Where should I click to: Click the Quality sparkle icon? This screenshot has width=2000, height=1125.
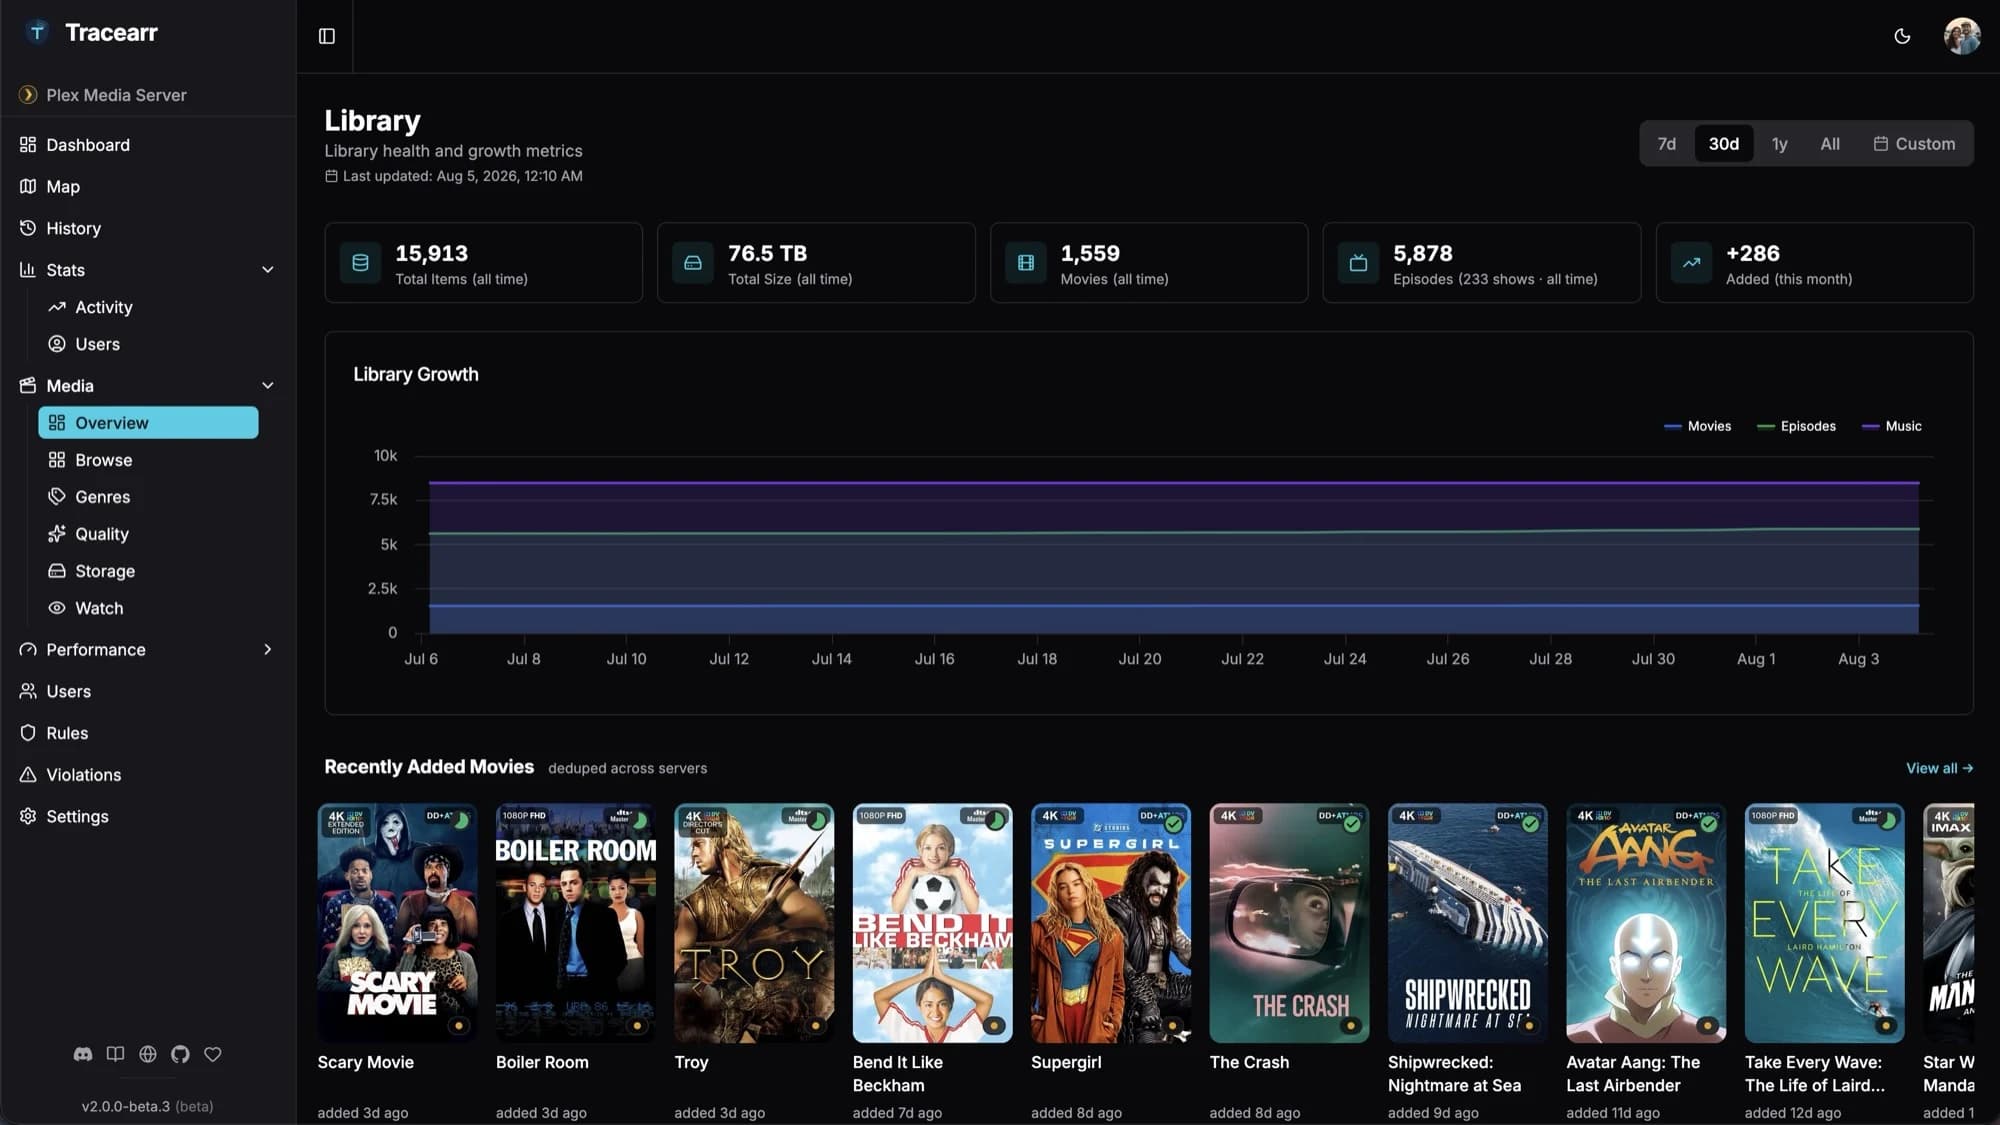point(57,534)
